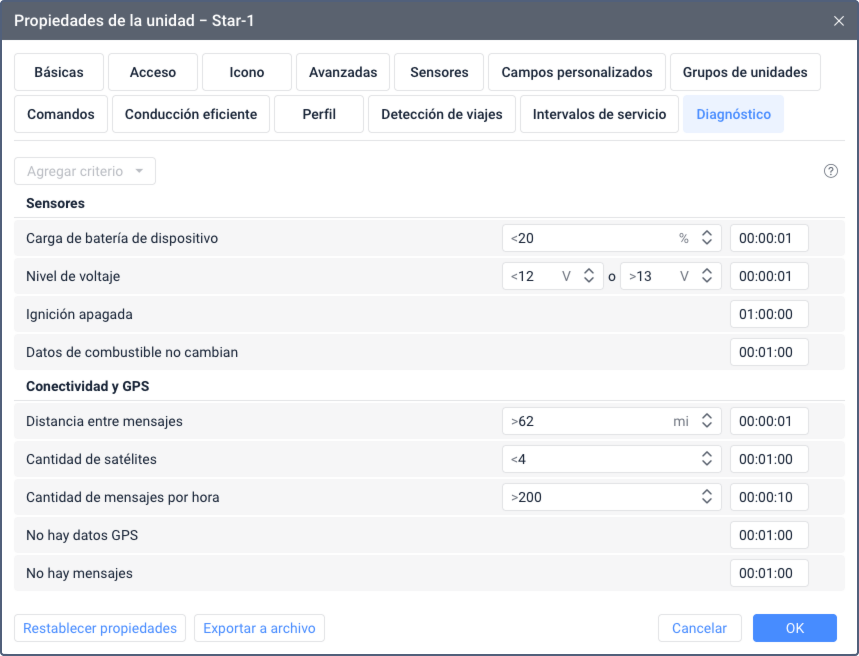Click the distance between messages stepper
Viewport: 859px width, 656px height.
[706, 422]
